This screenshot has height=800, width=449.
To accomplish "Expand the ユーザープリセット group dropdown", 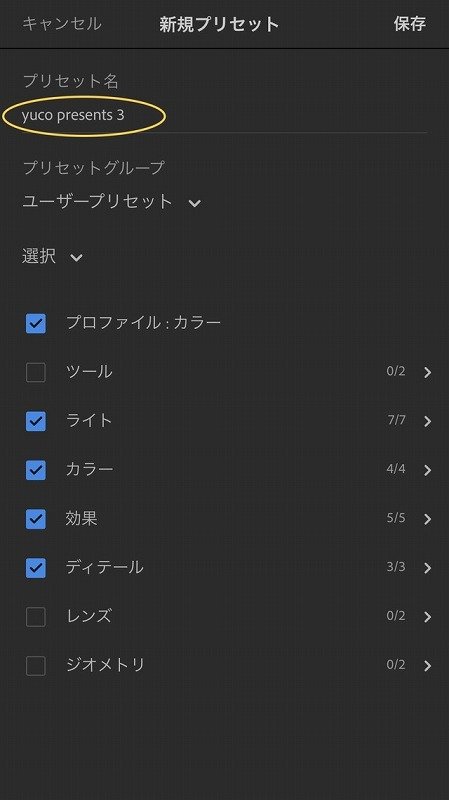I will point(111,202).
